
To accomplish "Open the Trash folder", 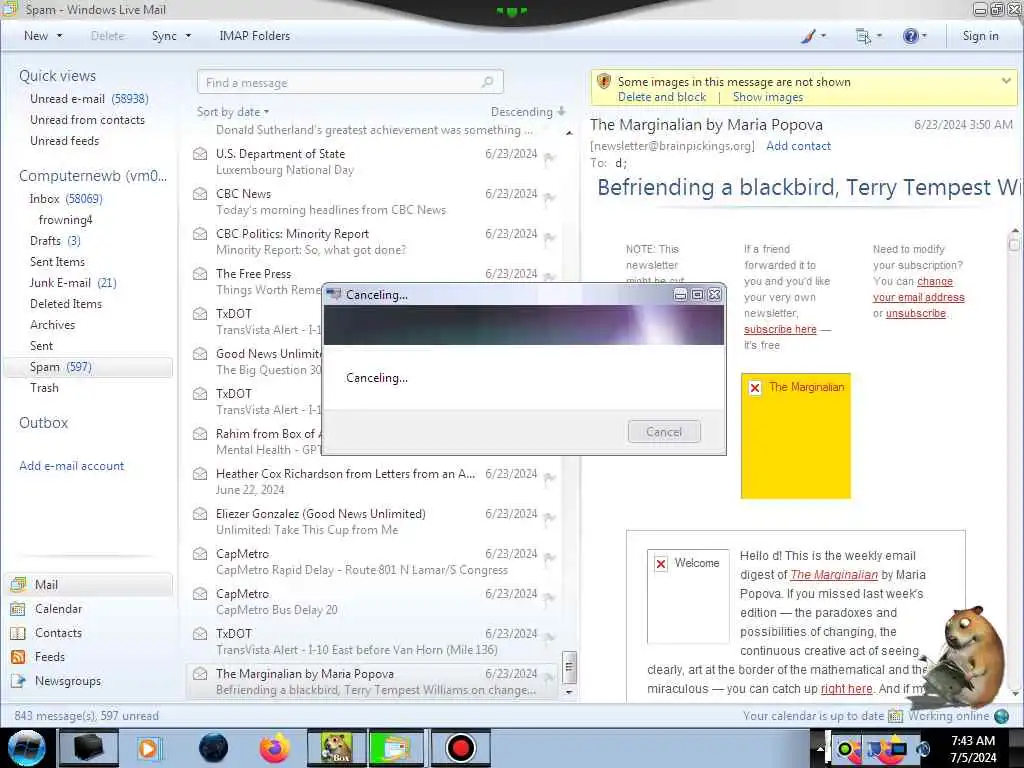I will pos(44,387).
